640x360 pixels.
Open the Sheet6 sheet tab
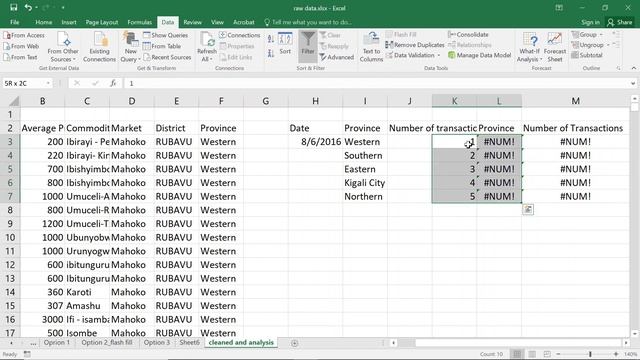pyautogui.click(x=190, y=343)
